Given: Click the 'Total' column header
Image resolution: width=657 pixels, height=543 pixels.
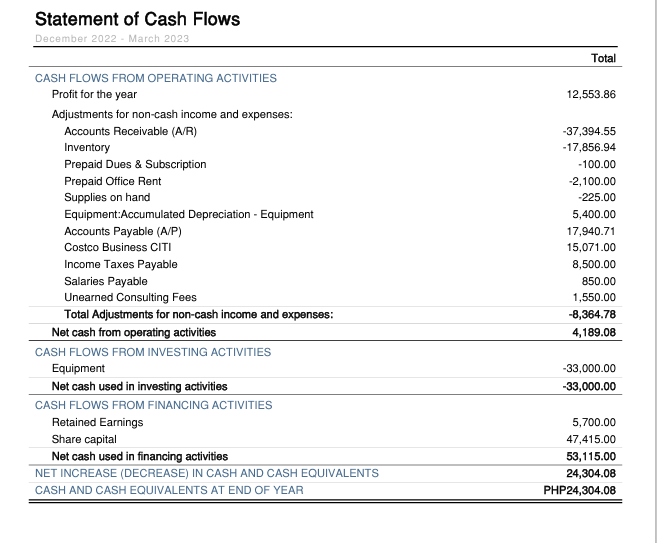Looking at the screenshot, I should pos(603,58).
